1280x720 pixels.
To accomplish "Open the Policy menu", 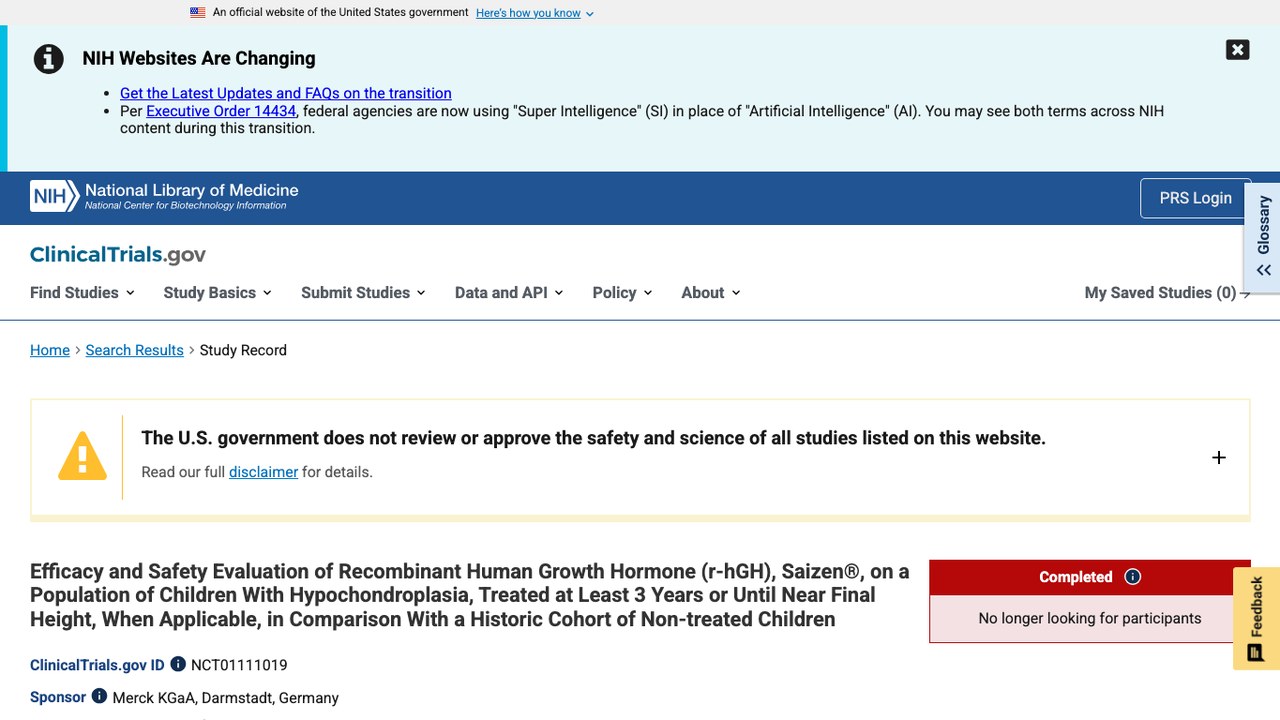I will [622, 293].
